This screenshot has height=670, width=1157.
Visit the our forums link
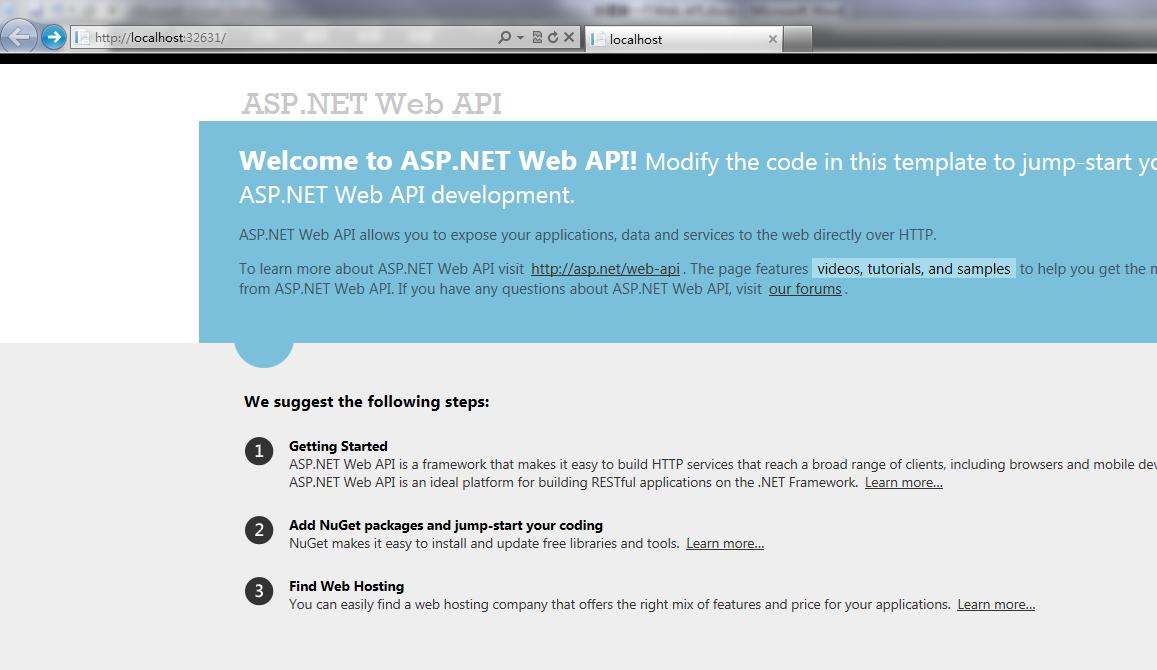[805, 289]
